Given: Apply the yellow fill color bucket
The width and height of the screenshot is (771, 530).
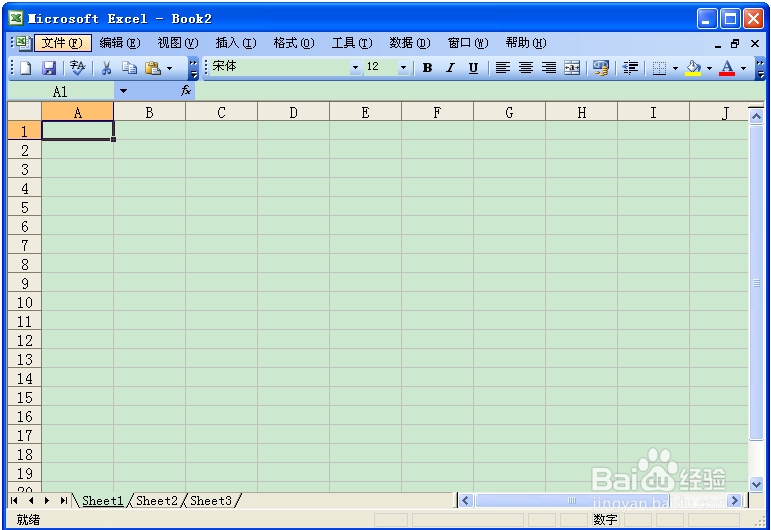Looking at the screenshot, I should (693, 68).
